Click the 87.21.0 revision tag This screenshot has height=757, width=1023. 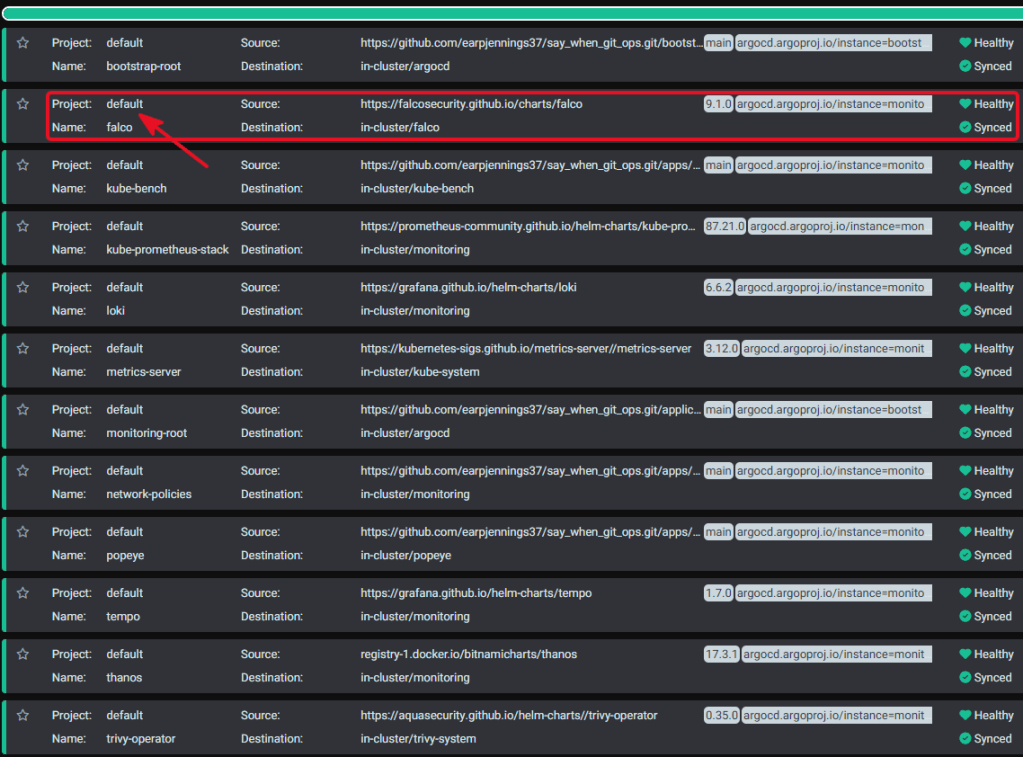click(x=724, y=226)
